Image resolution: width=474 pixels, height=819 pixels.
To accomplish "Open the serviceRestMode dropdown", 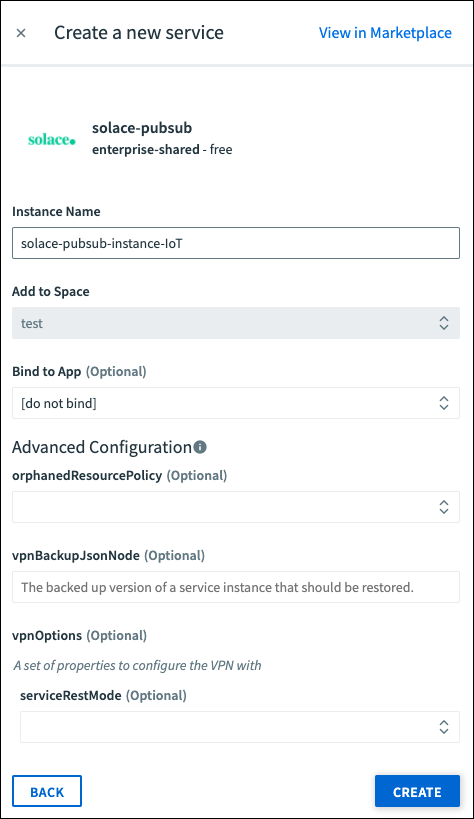I will 240,727.
